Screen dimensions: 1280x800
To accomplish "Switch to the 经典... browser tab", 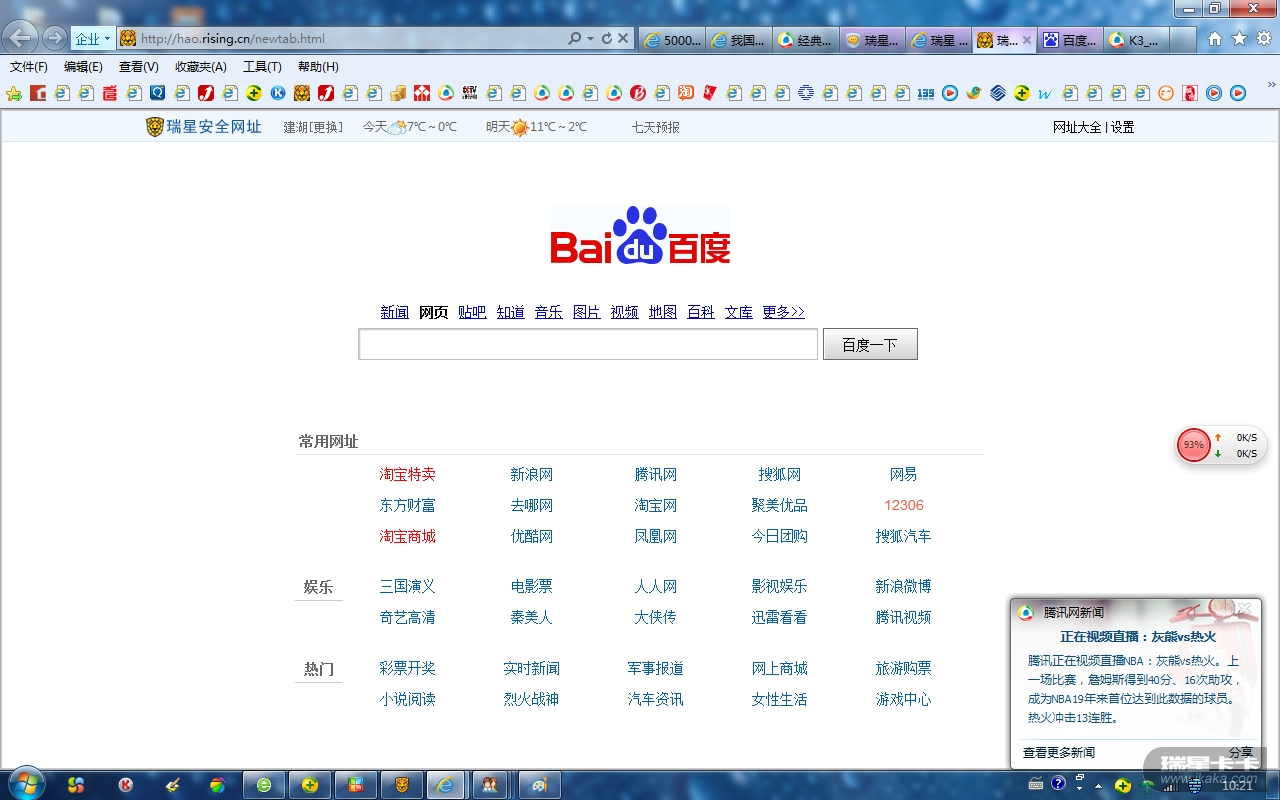I will click(804, 40).
